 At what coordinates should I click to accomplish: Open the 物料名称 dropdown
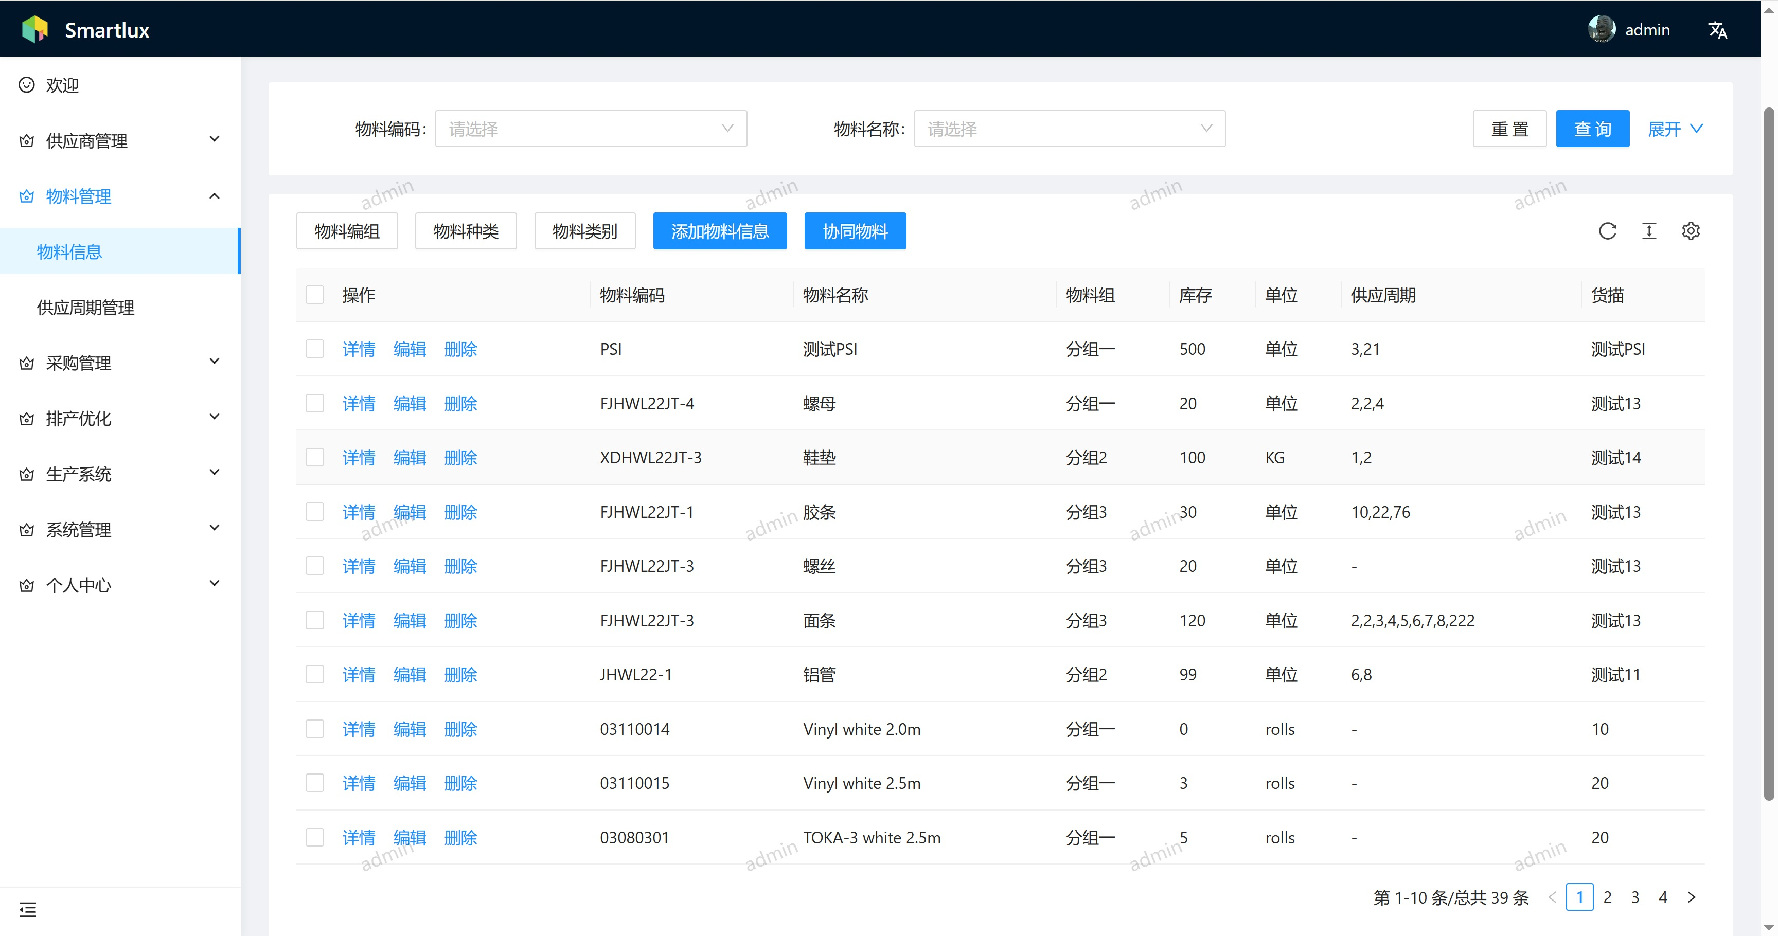coord(1069,129)
